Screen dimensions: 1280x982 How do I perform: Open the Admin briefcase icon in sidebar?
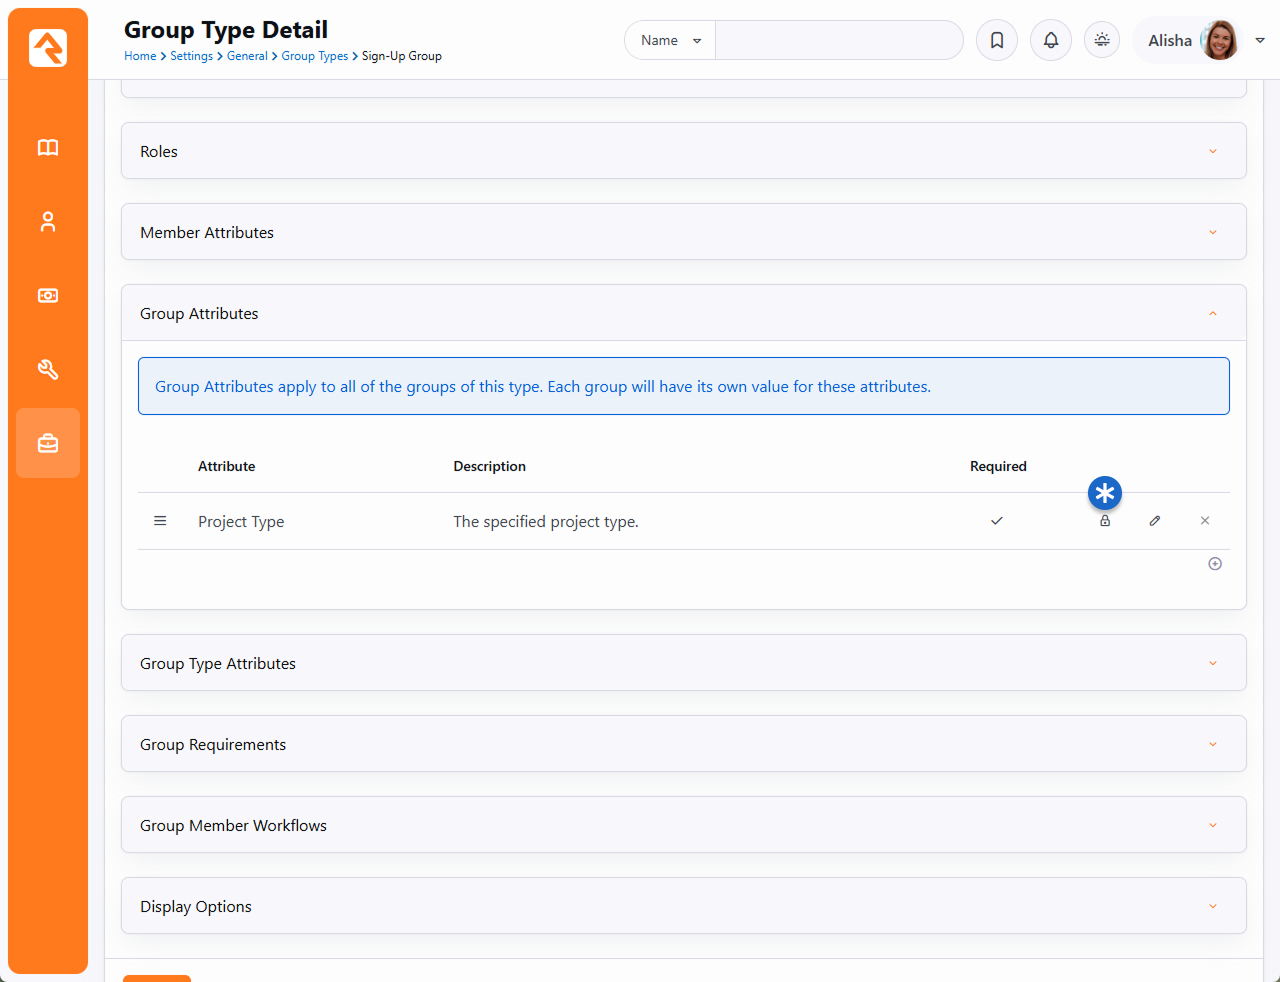(48, 443)
